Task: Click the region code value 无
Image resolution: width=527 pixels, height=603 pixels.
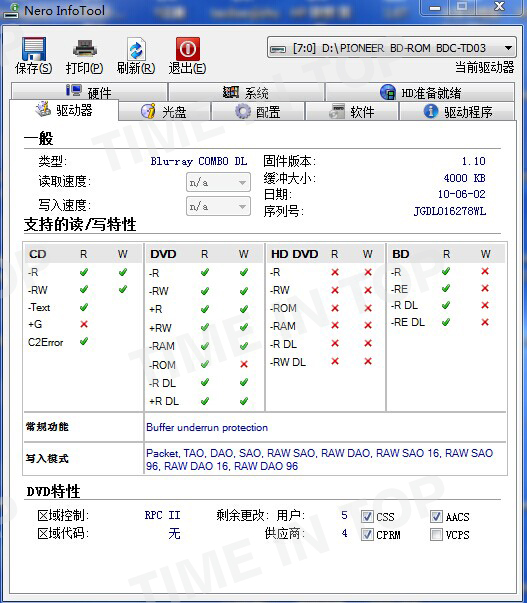Action: click(x=174, y=533)
